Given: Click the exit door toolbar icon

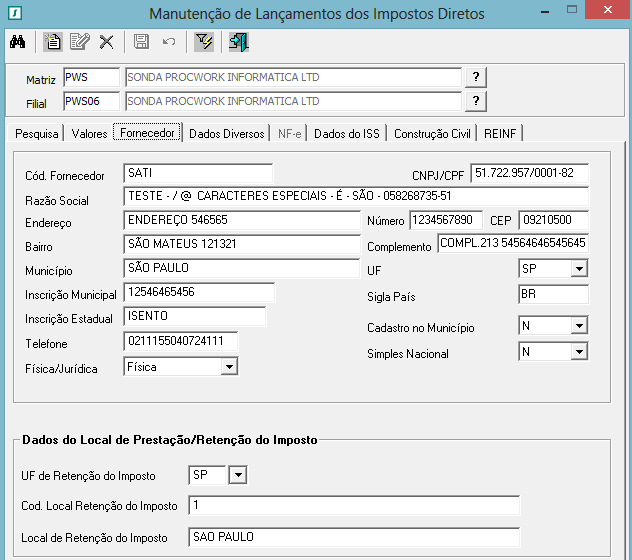Looking at the screenshot, I should point(239,42).
